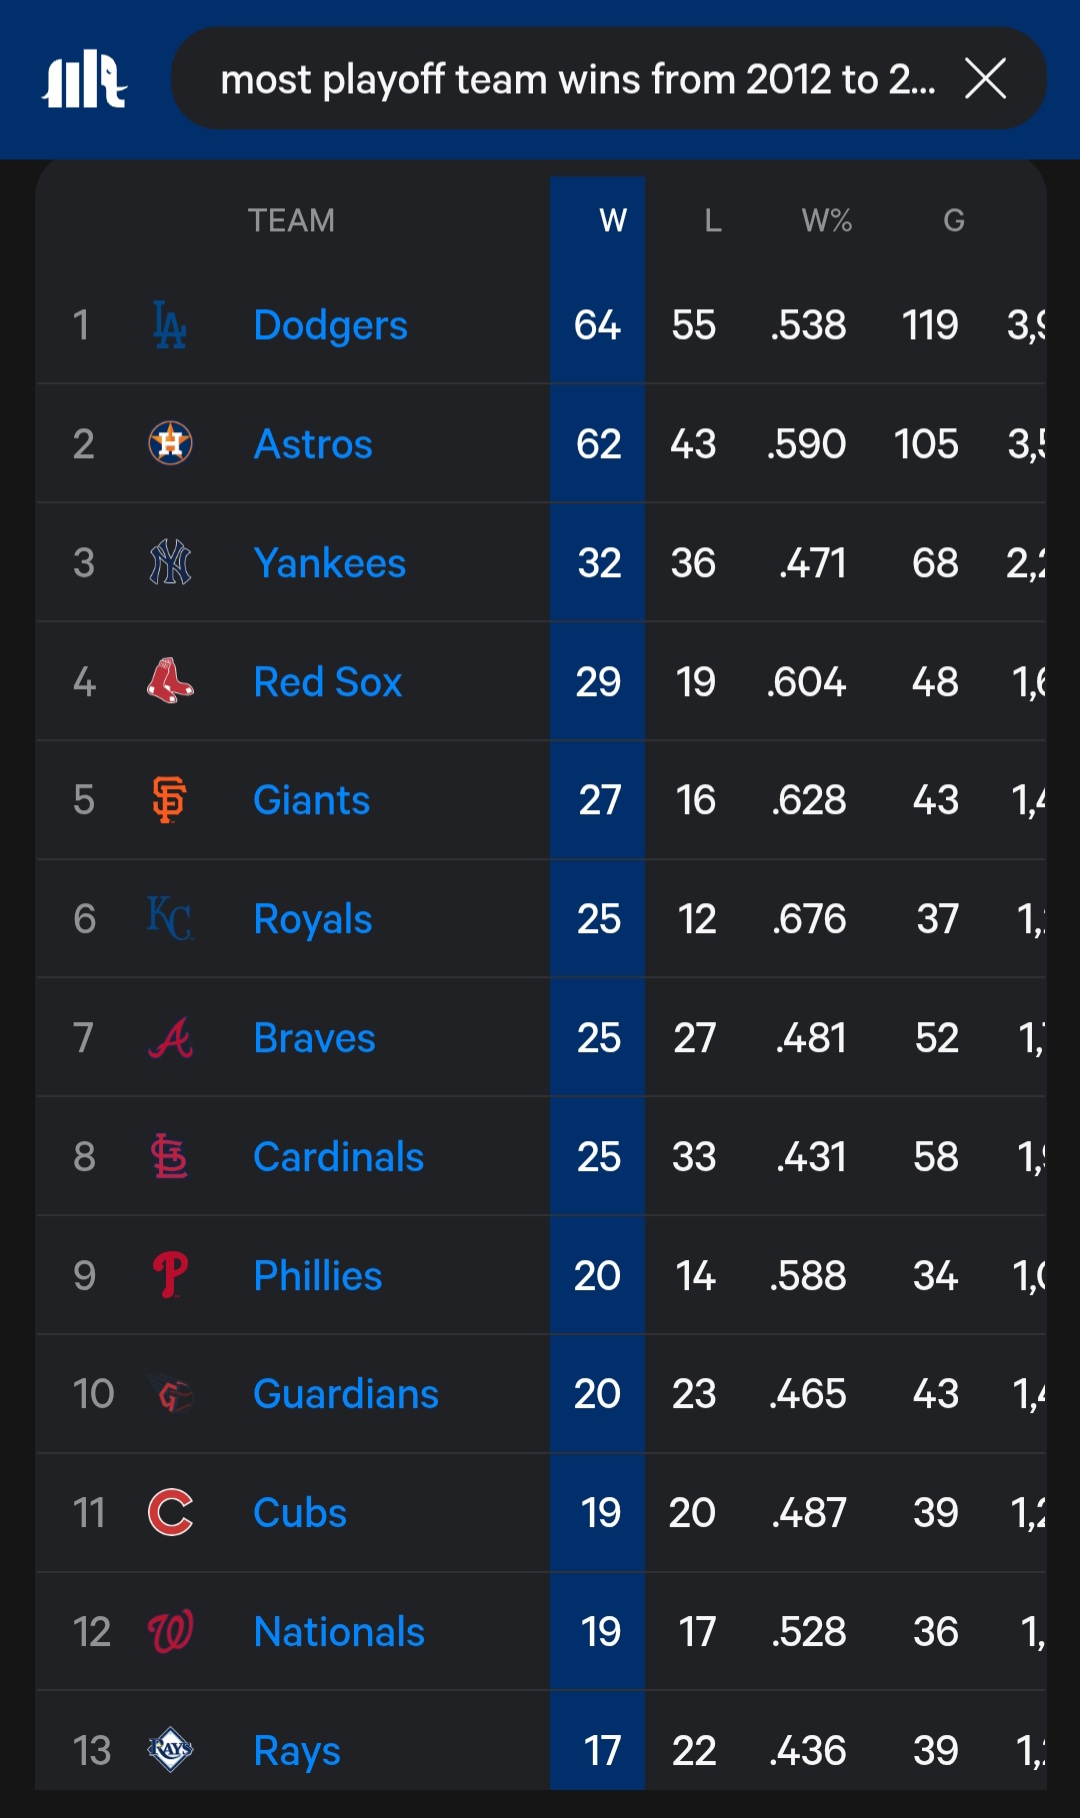The width and height of the screenshot is (1080, 1818).
Task: Click the Yankees team logo
Action: (x=170, y=562)
